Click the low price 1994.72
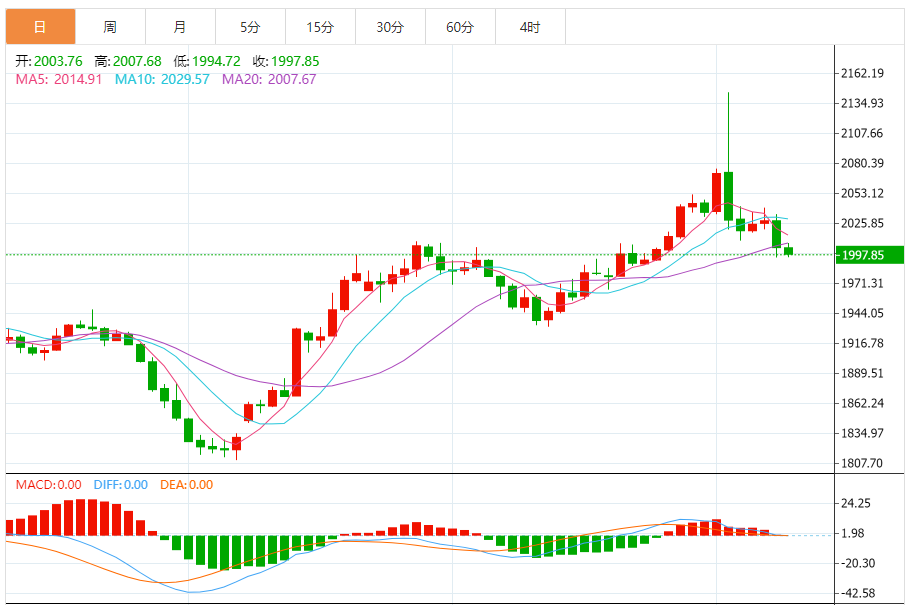Screen dimensions: 911x605 216,61
